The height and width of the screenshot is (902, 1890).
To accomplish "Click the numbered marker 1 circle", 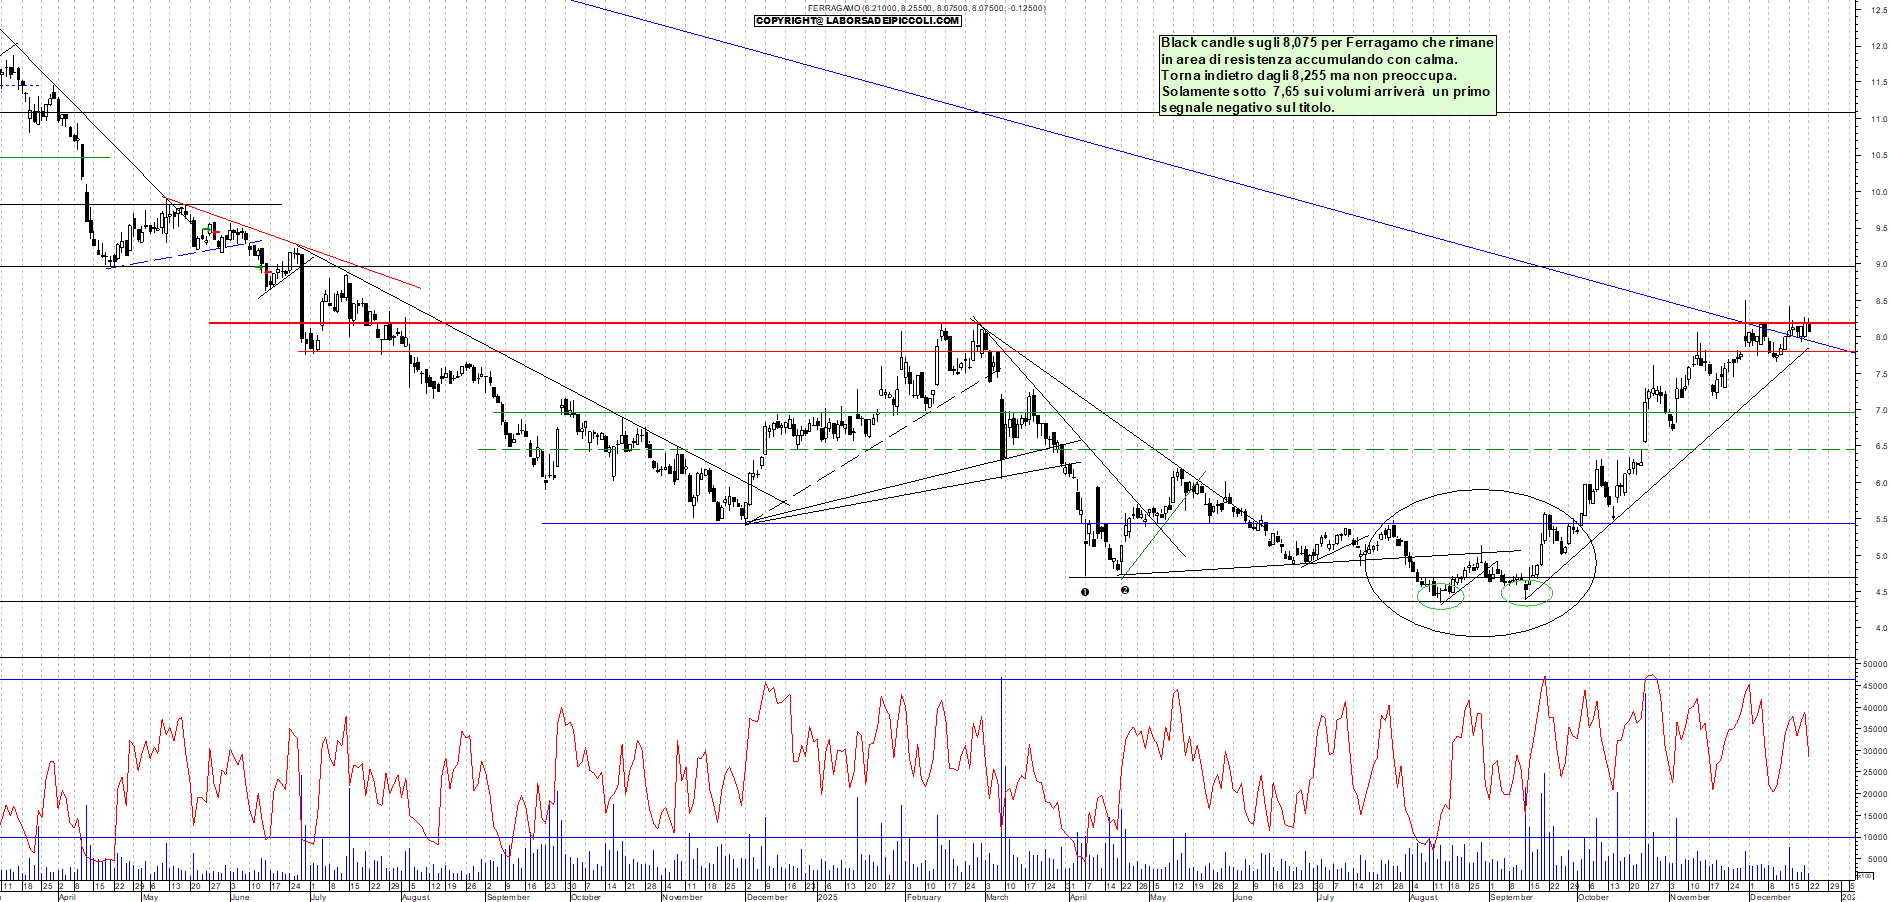I will (1085, 592).
